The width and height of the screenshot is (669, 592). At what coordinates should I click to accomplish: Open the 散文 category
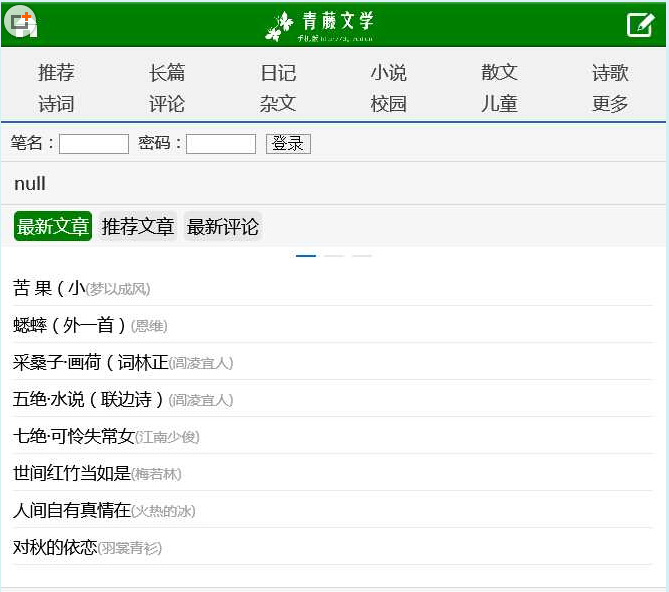tap(499, 72)
